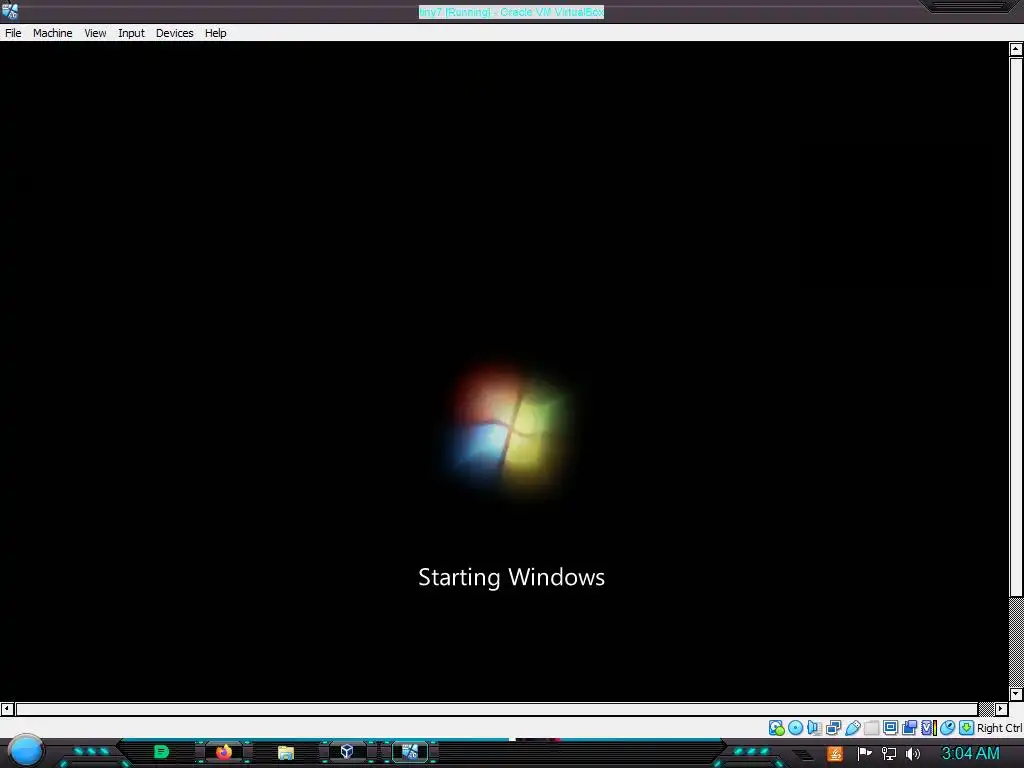
Task: Open the Machine menu
Action: point(52,33)
